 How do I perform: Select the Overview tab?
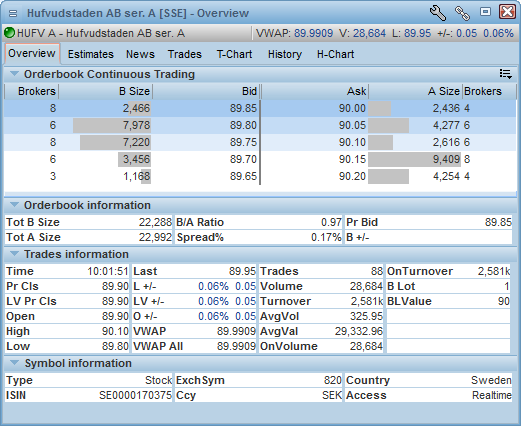coord(32,53)
